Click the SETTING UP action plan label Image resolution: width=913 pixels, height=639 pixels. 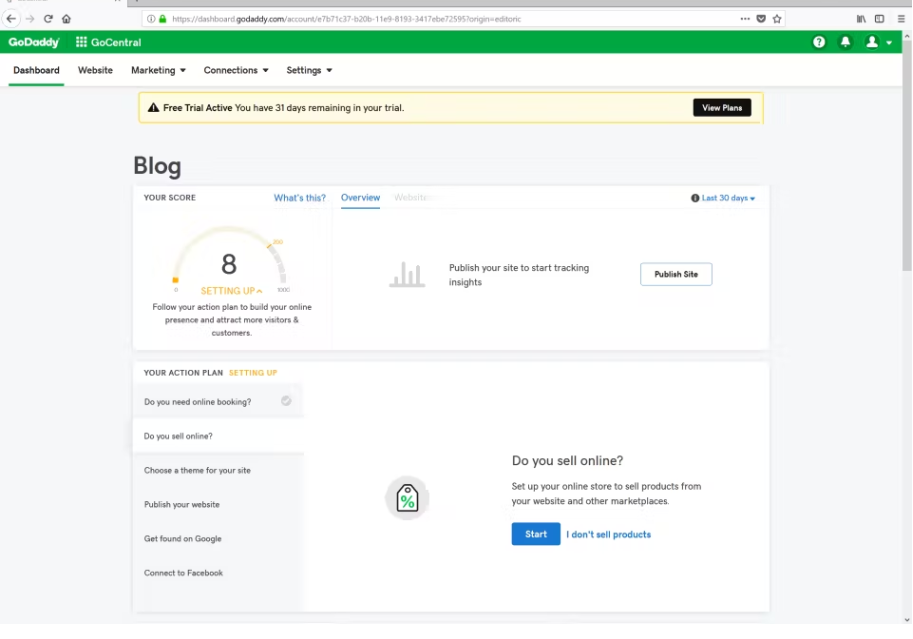[x=253, y=373]
